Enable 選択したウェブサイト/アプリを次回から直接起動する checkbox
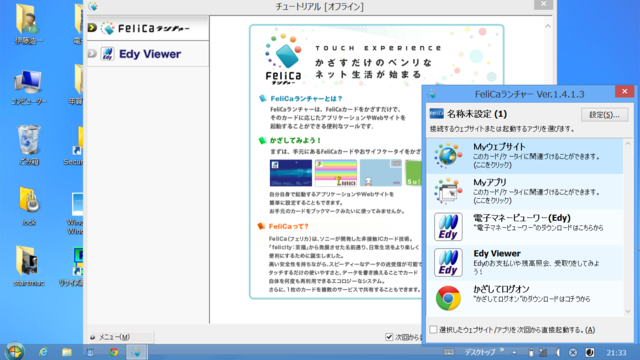This screenshot has height=360, width=640. (x=433, y=329)
